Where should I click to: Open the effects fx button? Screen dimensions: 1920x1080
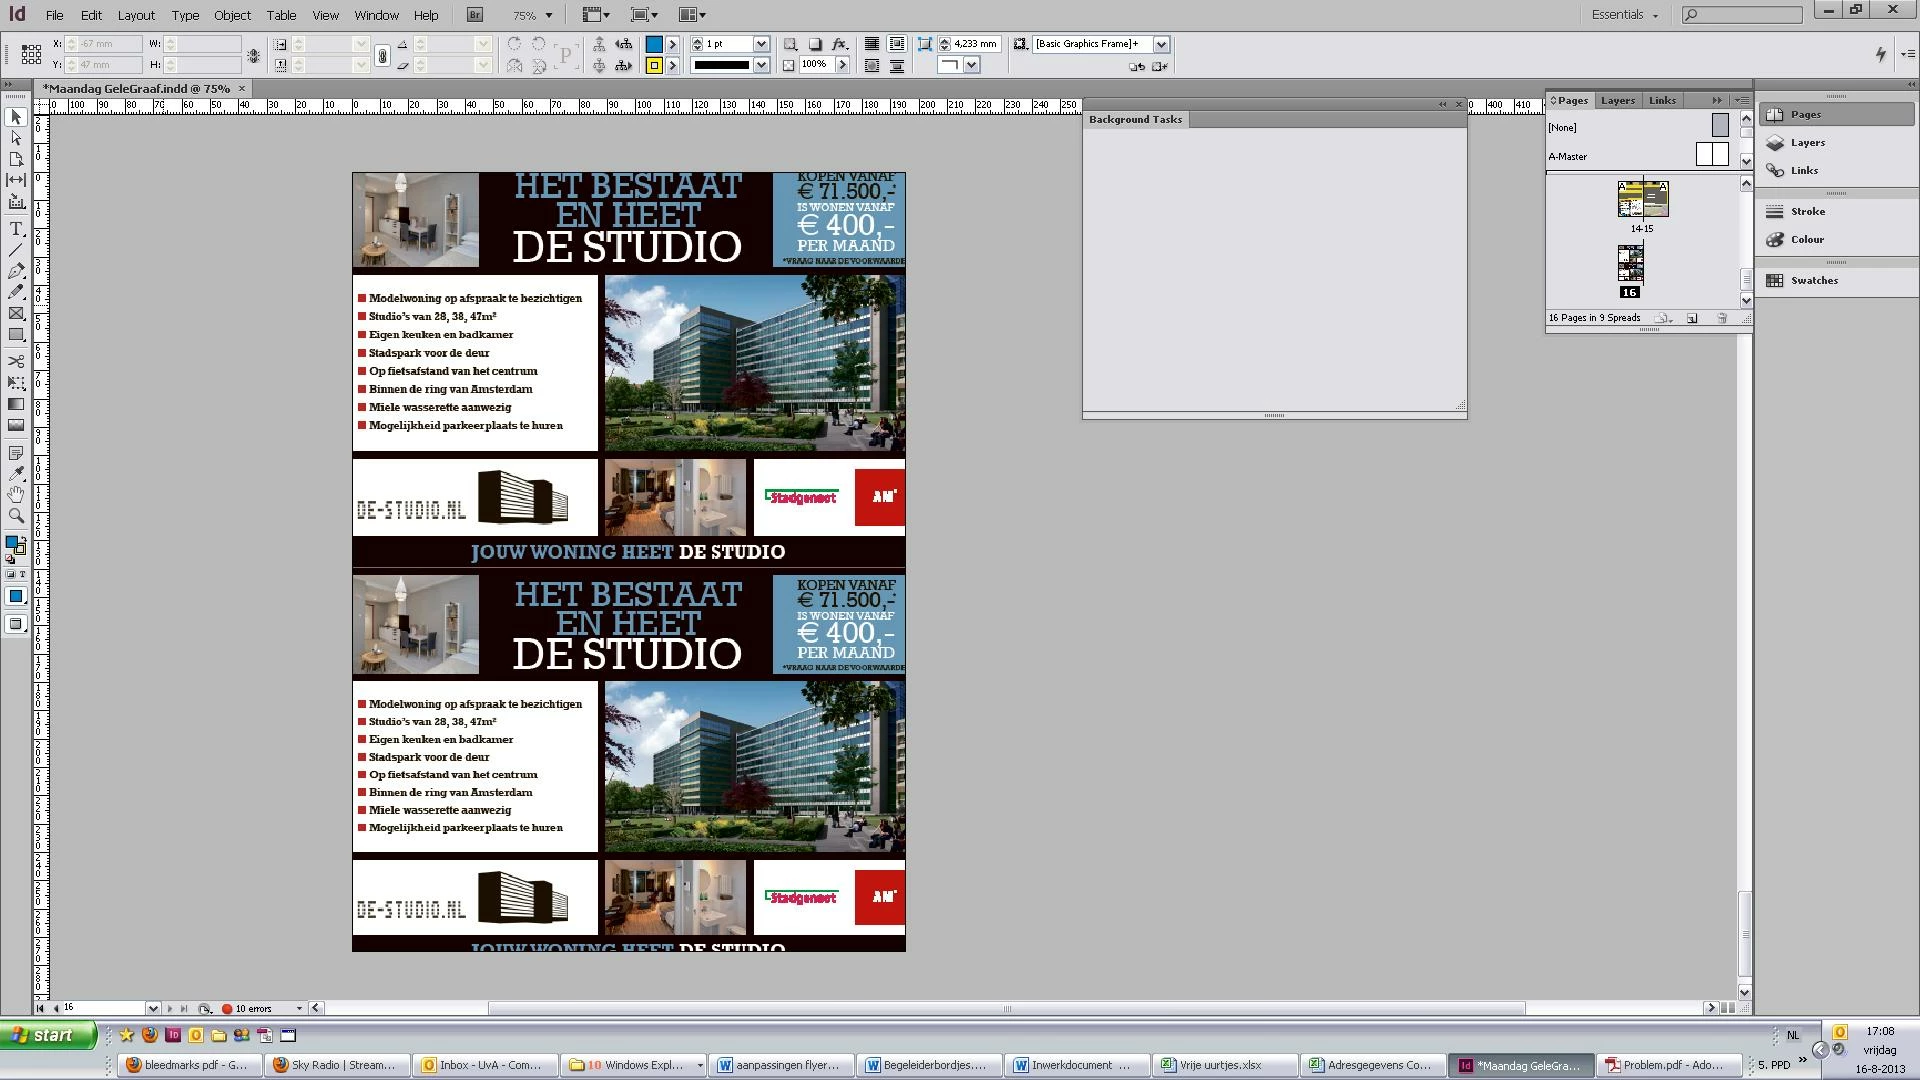click(840, 44)
